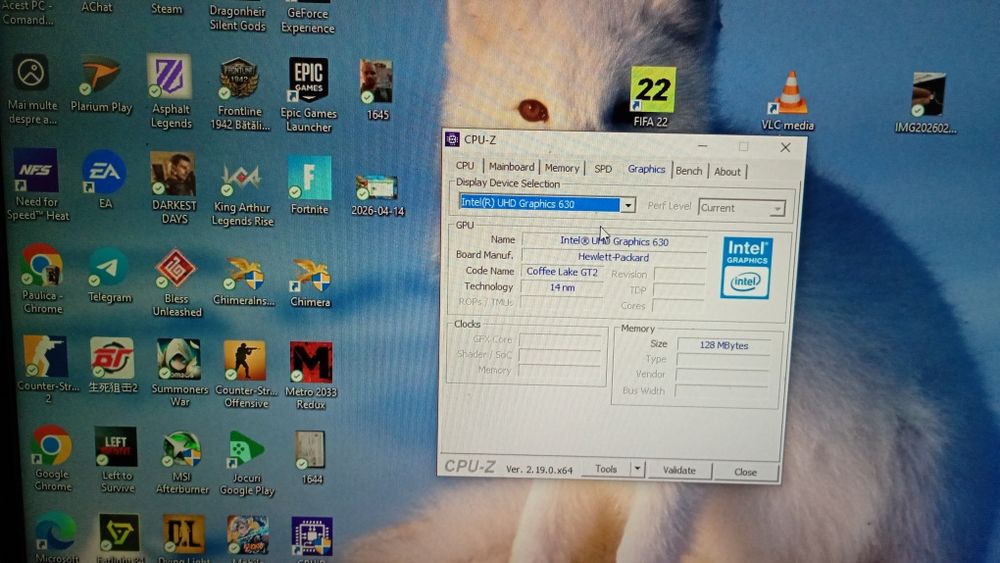Launch the Chimera desktop shortcut
This screenshot has height=563, width=1000.
point(311,282)
